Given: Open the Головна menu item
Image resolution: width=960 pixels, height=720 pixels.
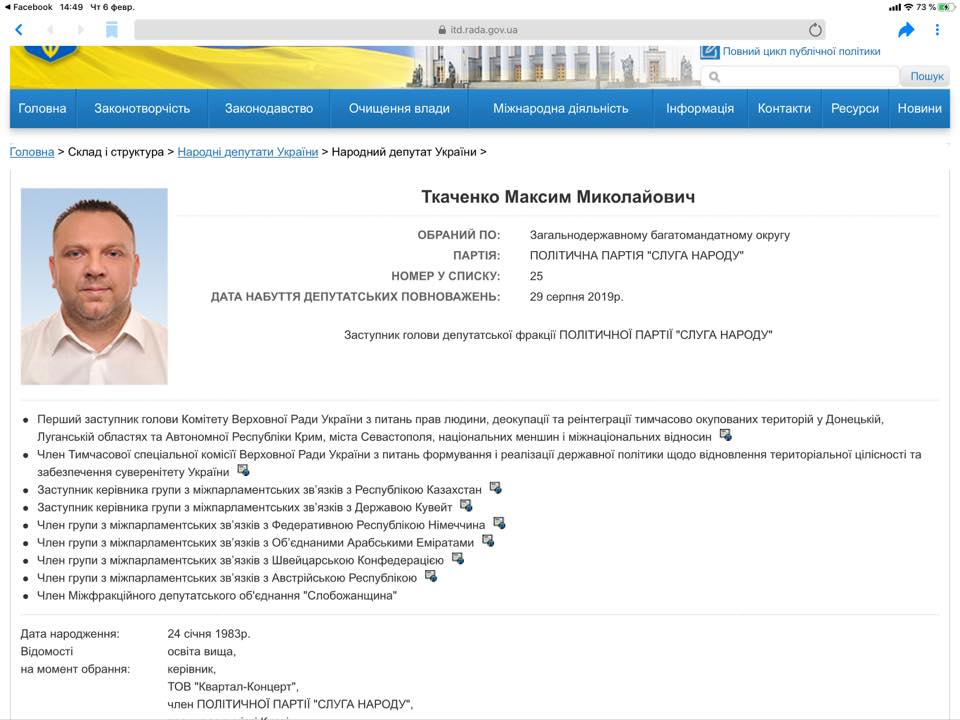Looking at the screenshot, I should (x=42, y=108).
